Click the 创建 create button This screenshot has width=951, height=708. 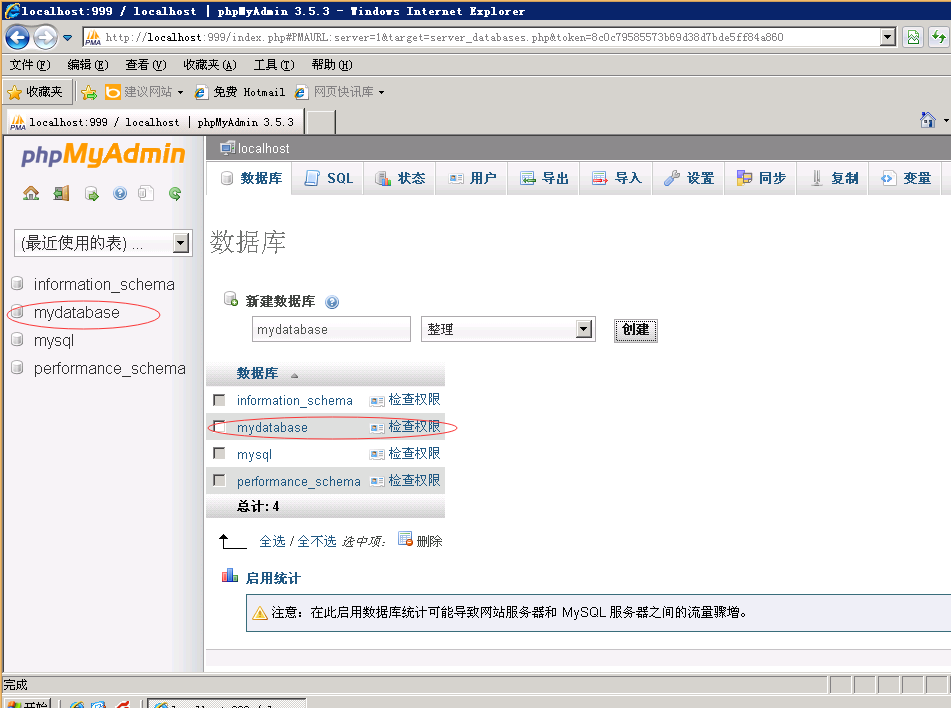pyautogui.click(x=636, y=330)
